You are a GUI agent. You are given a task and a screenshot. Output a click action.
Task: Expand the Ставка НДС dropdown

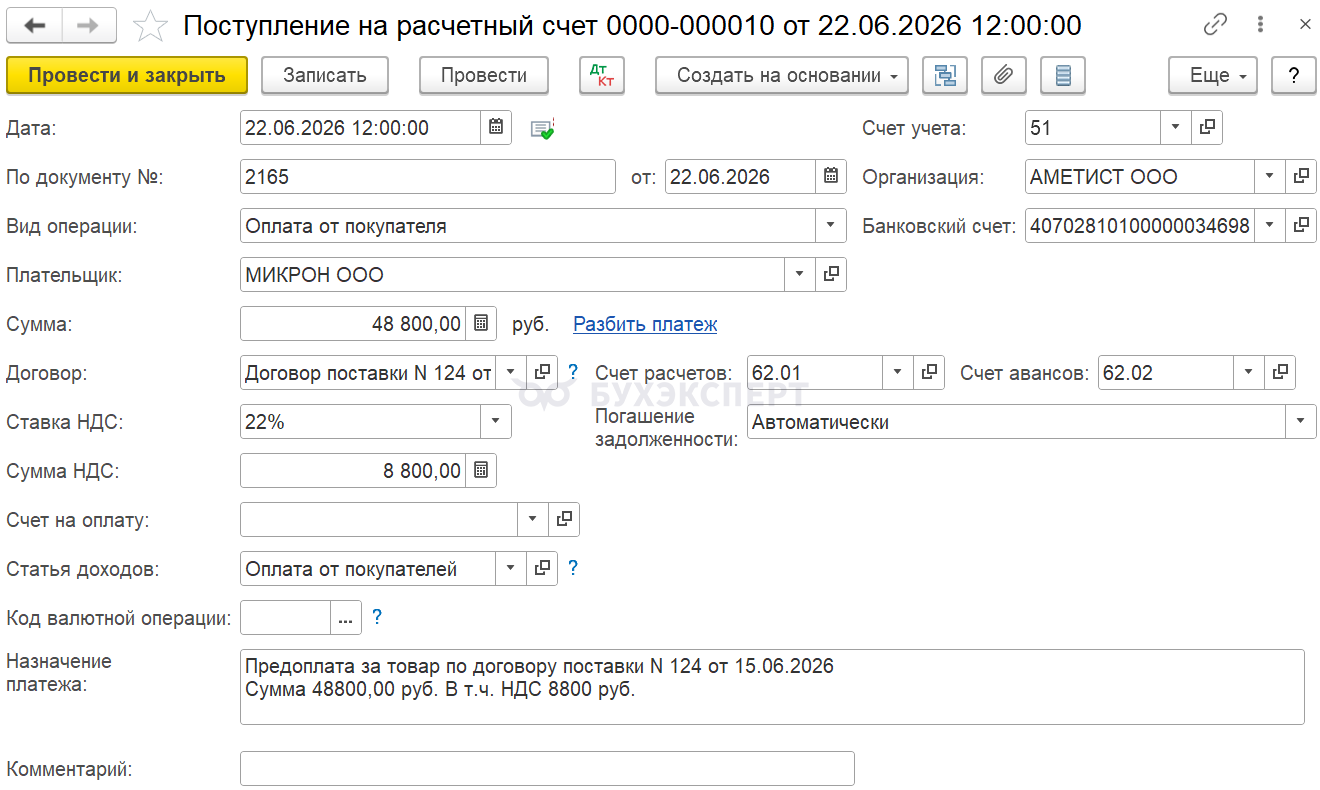[496, 422]
